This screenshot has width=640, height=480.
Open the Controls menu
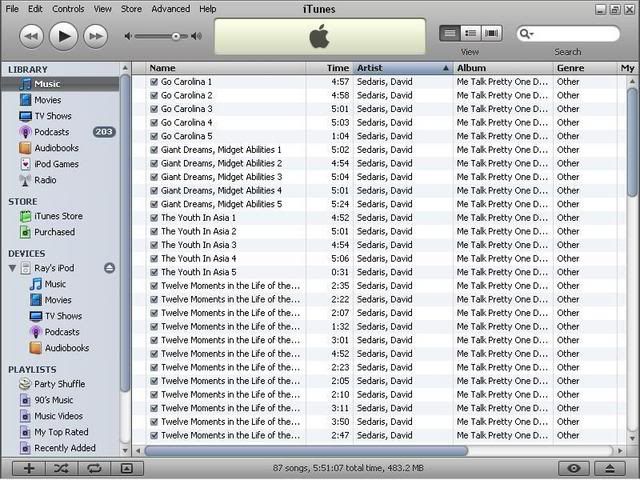click(68, 9)
